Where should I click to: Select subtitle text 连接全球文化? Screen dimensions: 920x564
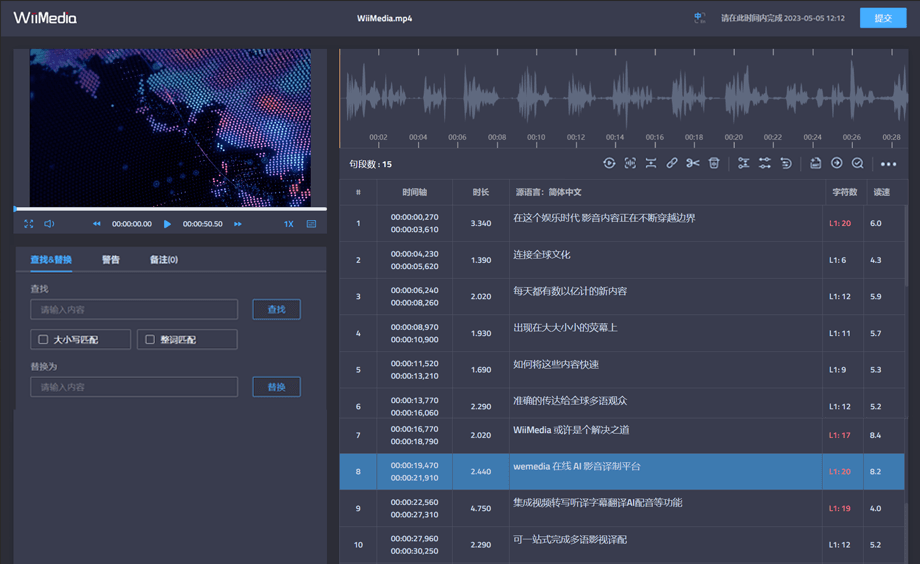tap(542, 255)
